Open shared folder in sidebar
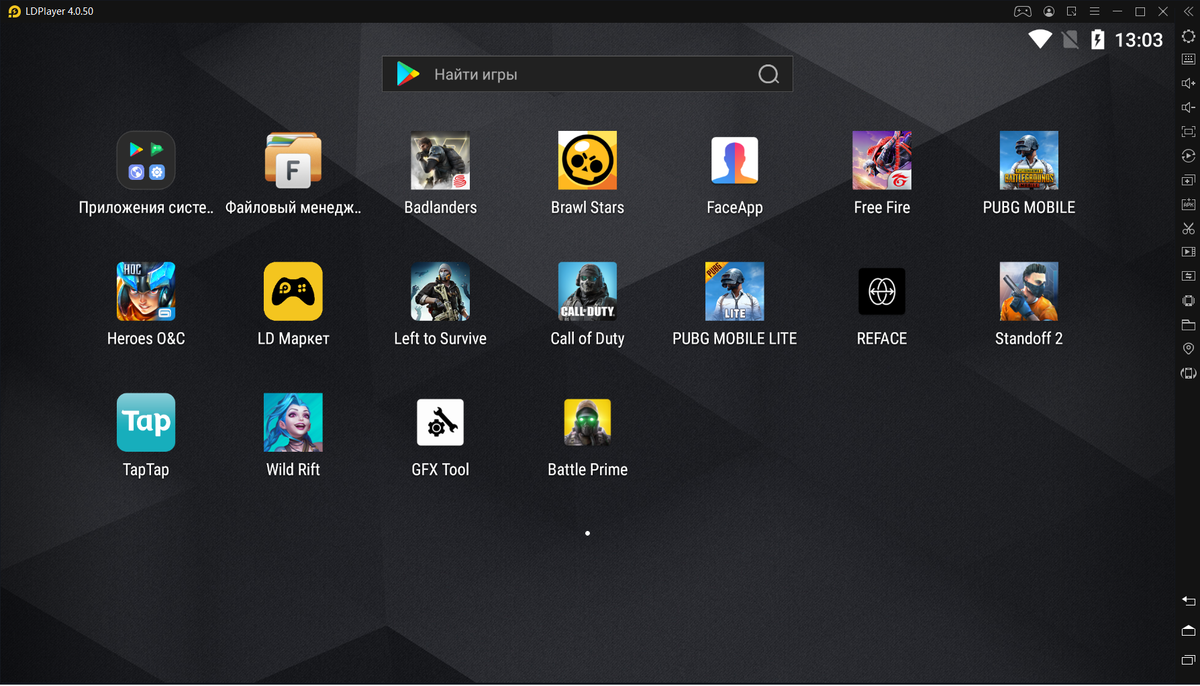 pyautogui.click(x=1188, y=325)
